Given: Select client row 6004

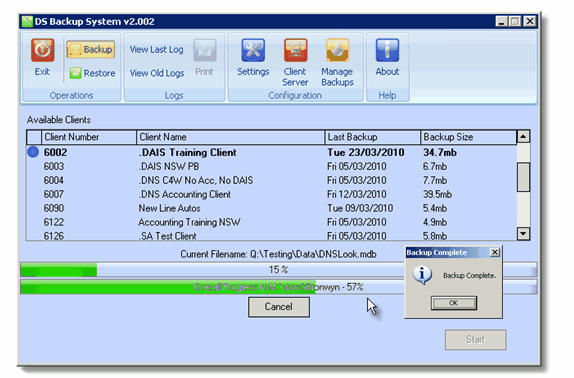Looking at the screenshot, I should coord(272,180).
